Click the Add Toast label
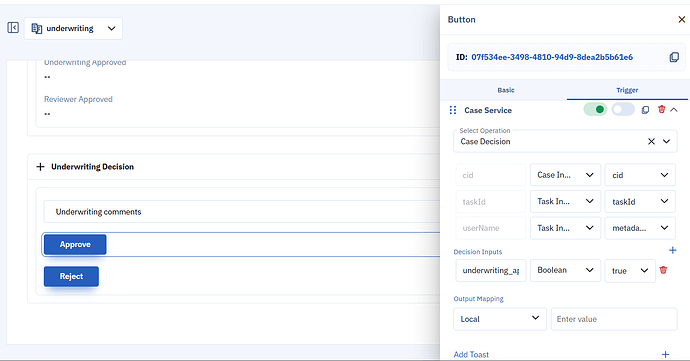The height and width of the screenshot is (361, 690). coord(471,354)
